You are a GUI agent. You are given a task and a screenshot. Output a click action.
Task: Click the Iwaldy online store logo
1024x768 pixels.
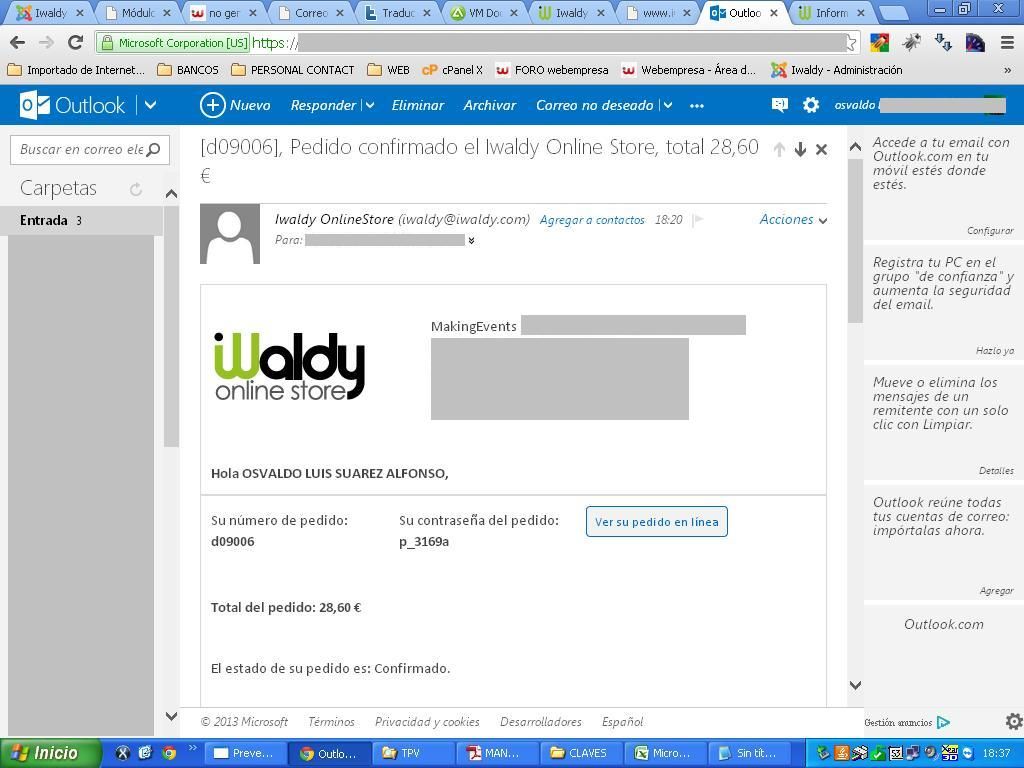[289, 366]
